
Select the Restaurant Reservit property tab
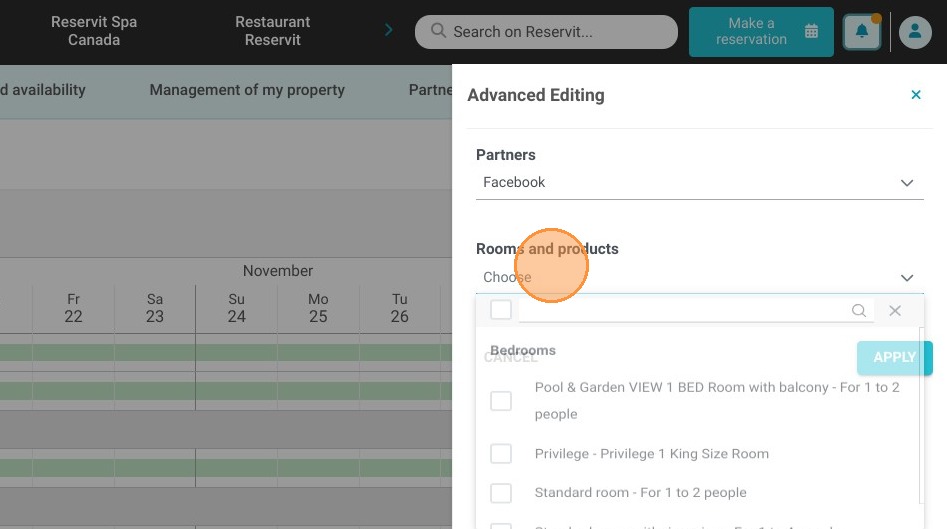pyautogui.click(x=272, y=31)
